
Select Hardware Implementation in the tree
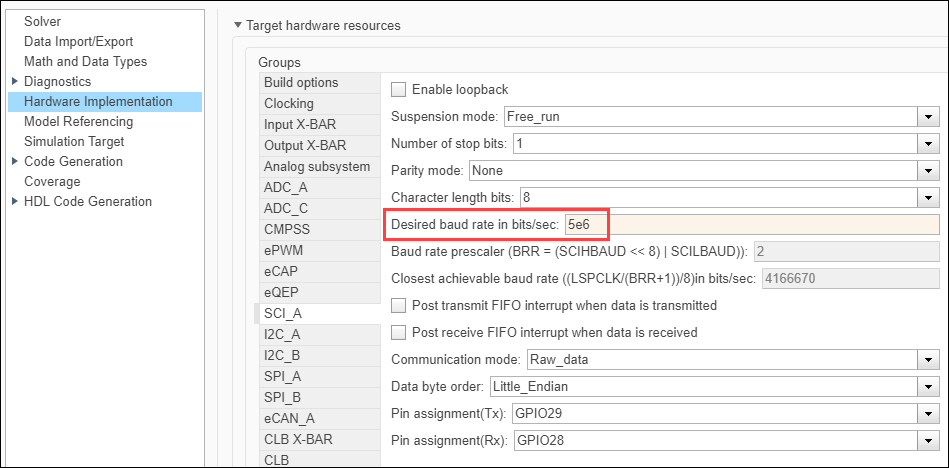98,101
